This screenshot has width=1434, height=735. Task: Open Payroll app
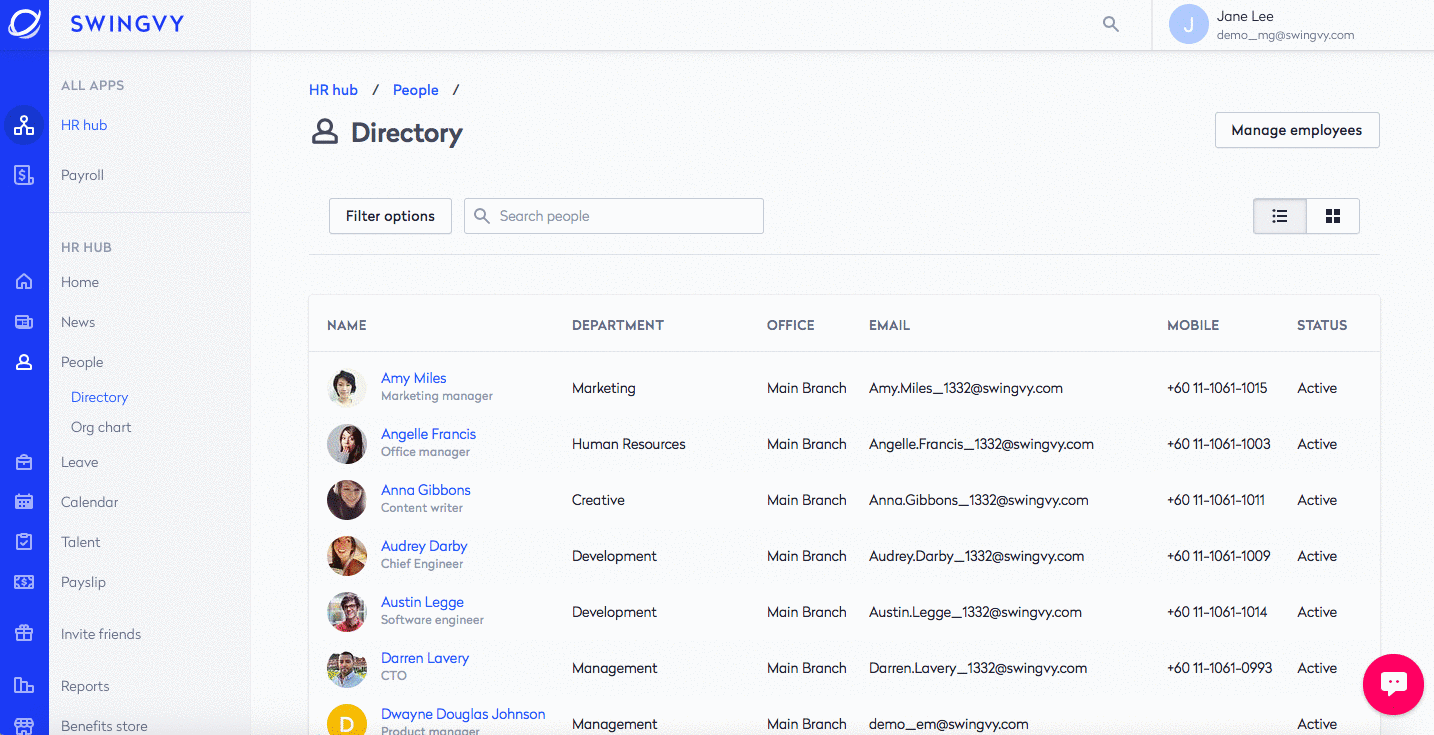82,175
